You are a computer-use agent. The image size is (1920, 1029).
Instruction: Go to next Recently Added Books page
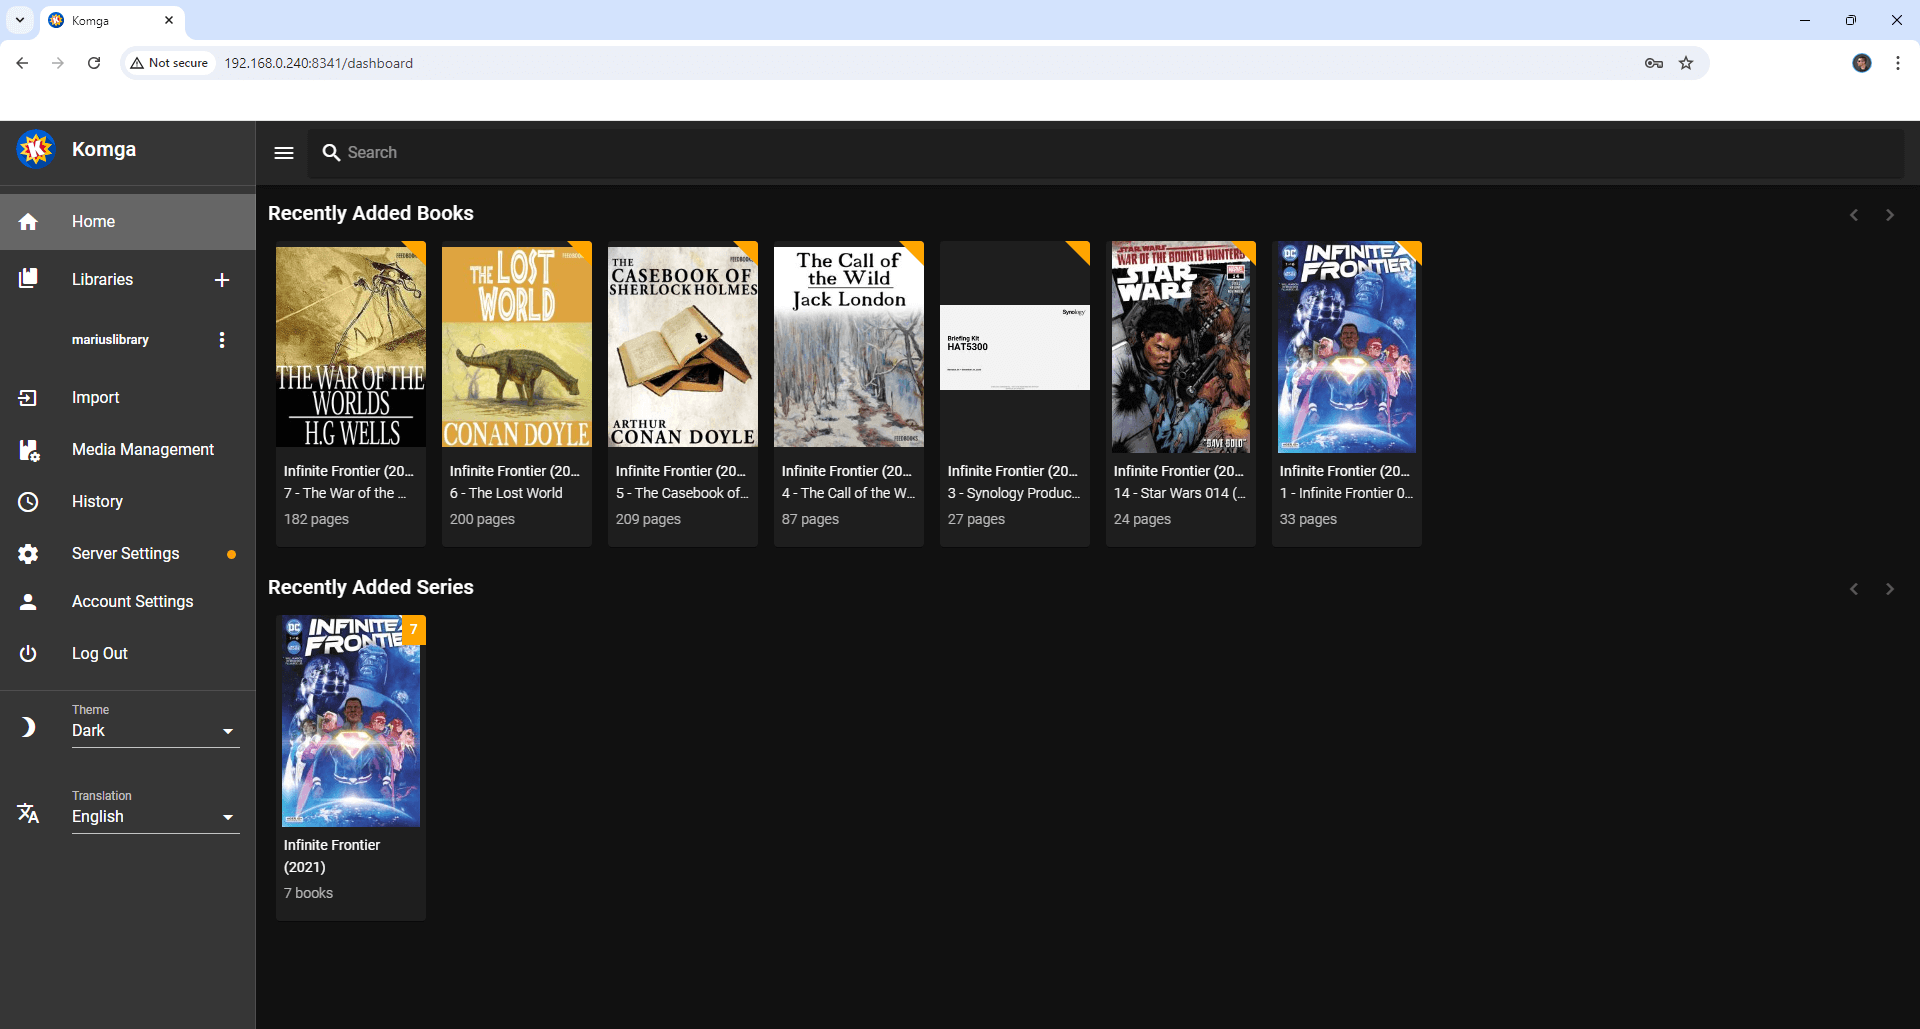(x=1890, y=215)
